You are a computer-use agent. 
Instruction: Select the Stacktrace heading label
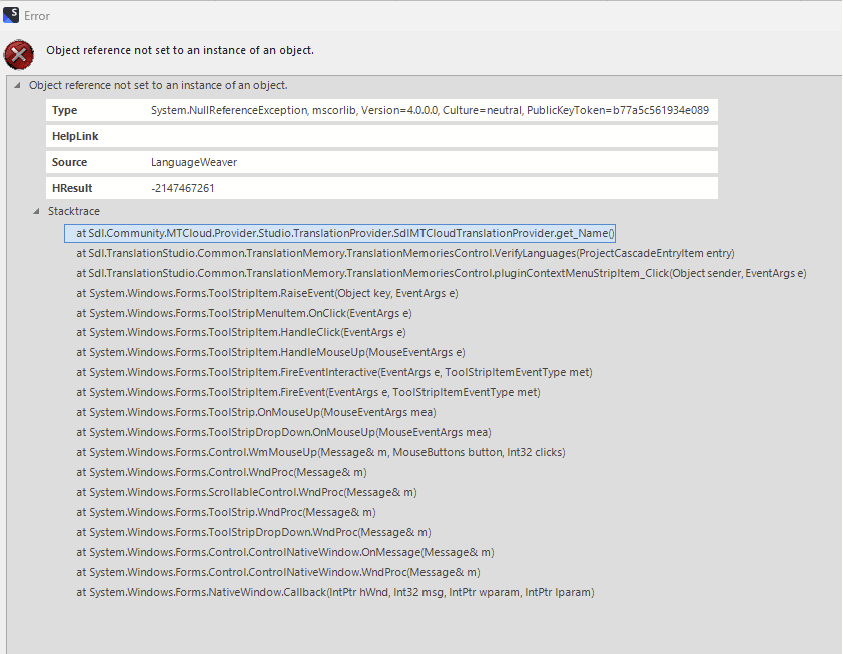74,211
